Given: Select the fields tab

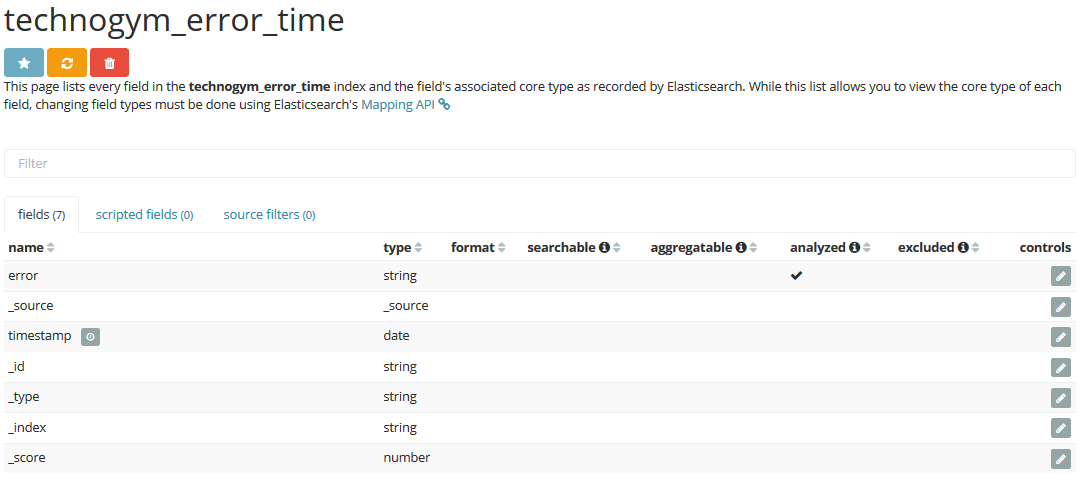Looking at the screenshot, I should [42, 215].
